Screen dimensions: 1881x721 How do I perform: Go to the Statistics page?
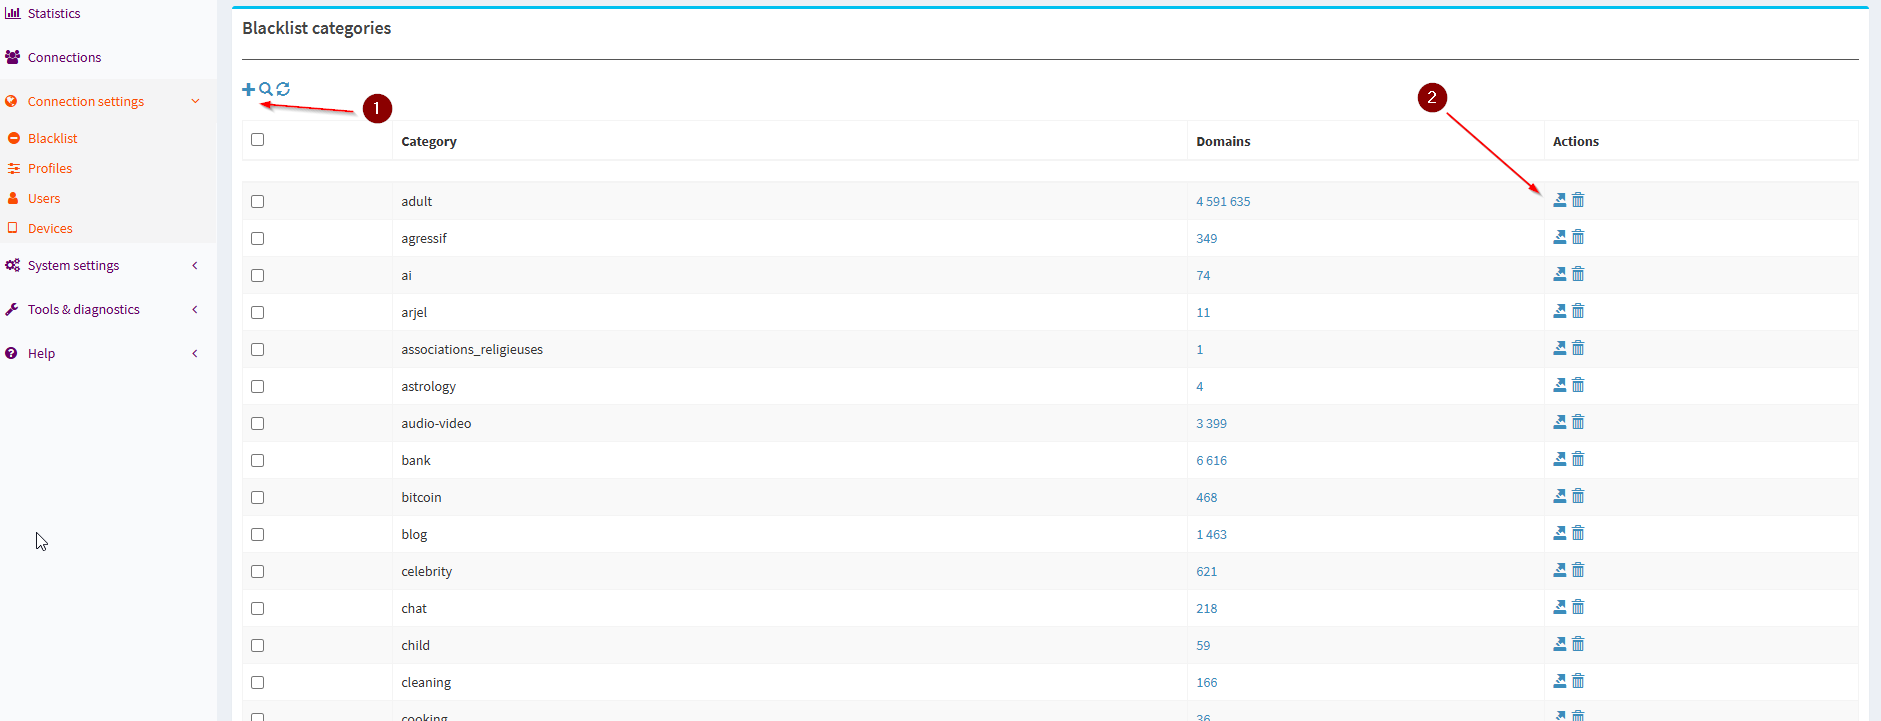click(x=54, y=13)
